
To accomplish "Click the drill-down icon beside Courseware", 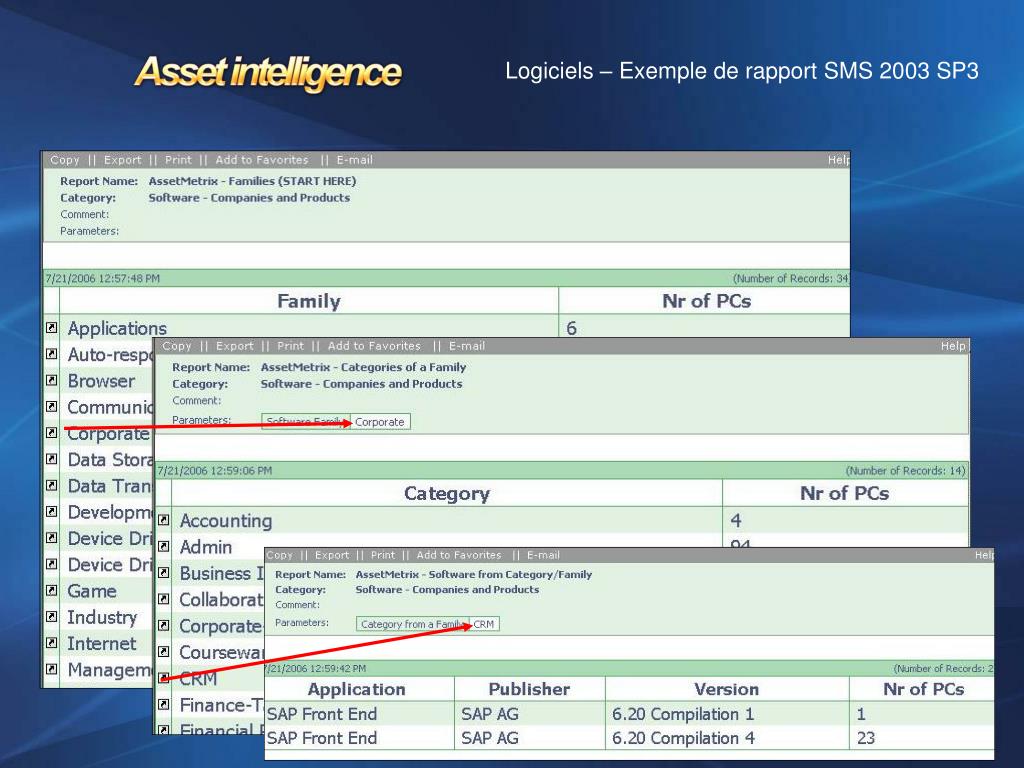I will click(x=164, y=652).
